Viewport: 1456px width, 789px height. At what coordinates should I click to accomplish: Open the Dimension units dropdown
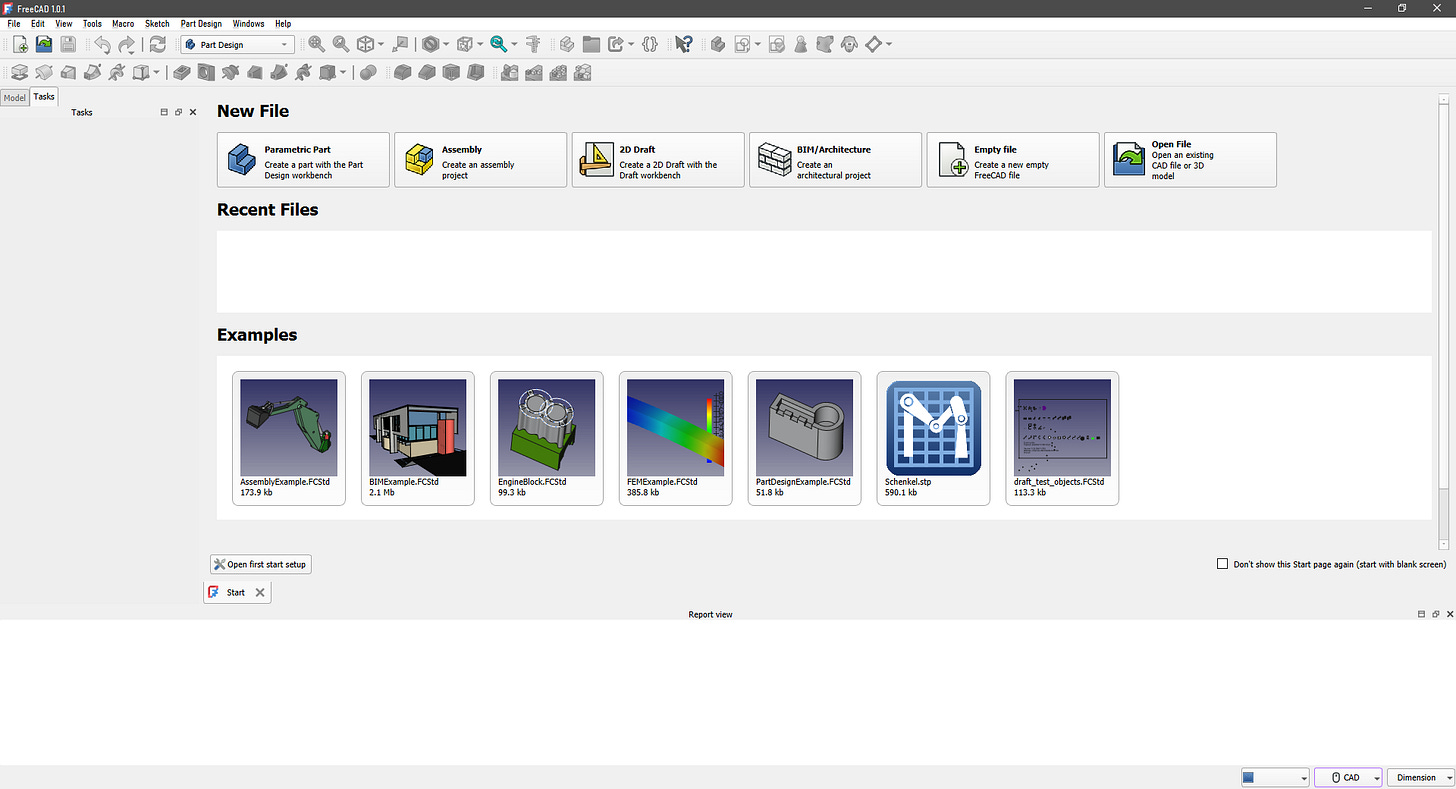(x=1420, y=778)
